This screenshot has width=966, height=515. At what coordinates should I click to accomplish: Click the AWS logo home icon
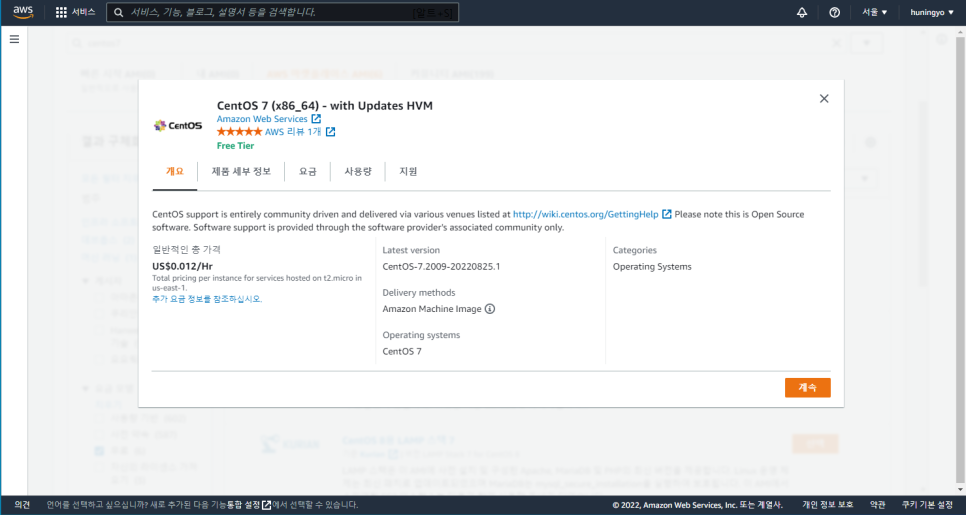point(23,12)
